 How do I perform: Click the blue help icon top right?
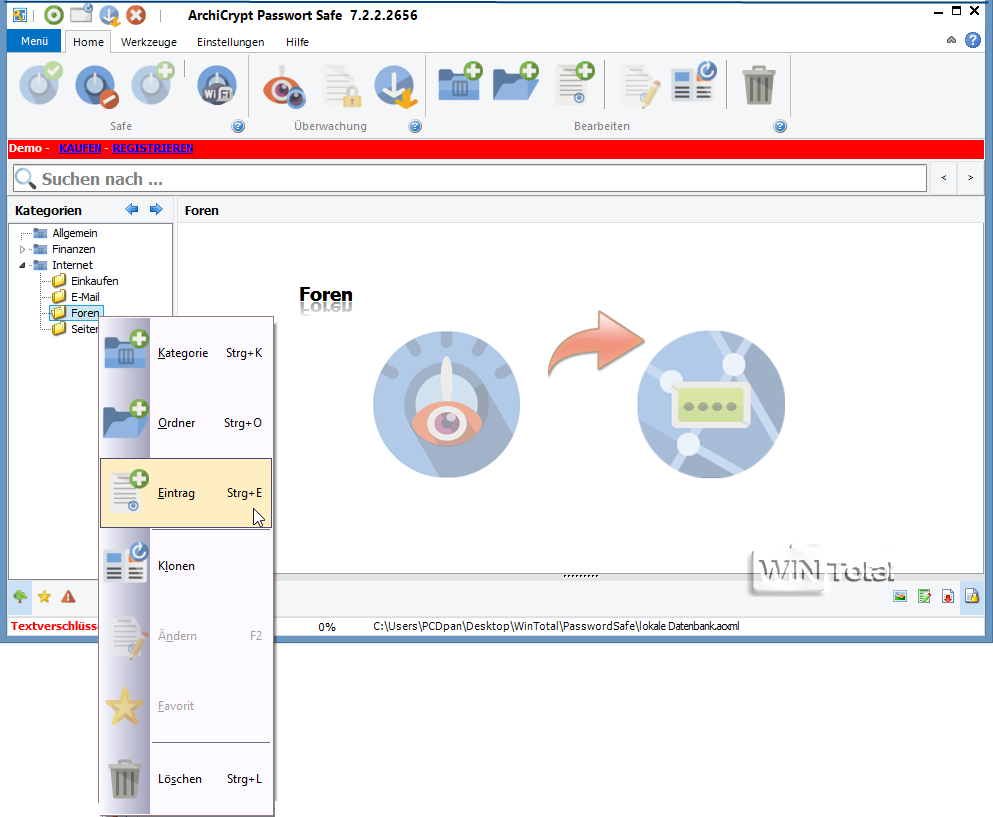(973, 40)
